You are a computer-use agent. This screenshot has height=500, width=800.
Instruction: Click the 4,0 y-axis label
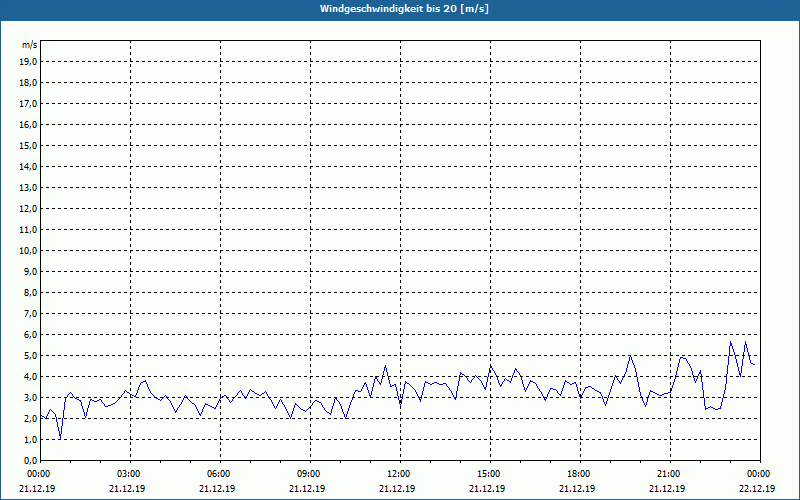tap(30, 377)
